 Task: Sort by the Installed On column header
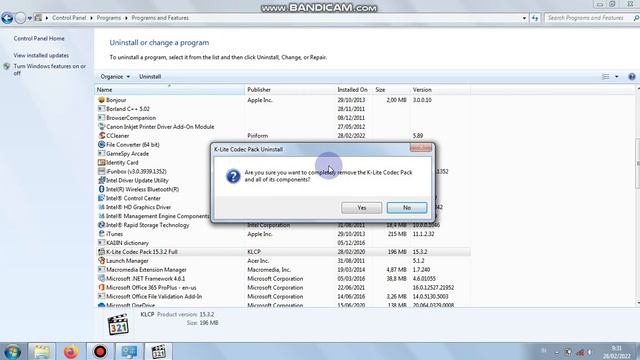[x=352, y=89]
